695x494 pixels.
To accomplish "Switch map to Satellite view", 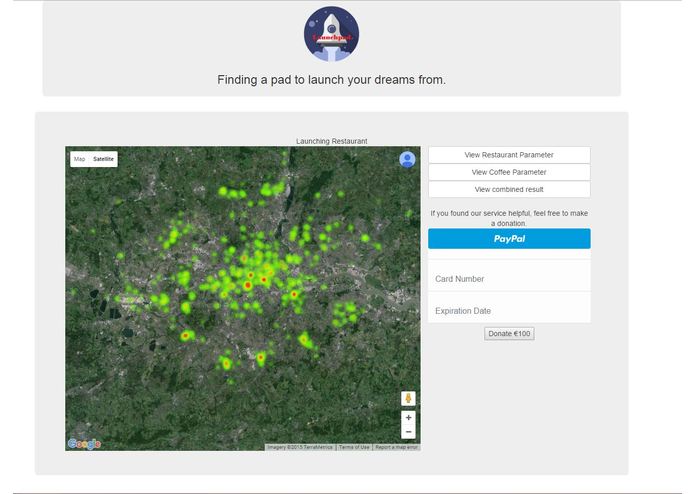I will point(103,159).
